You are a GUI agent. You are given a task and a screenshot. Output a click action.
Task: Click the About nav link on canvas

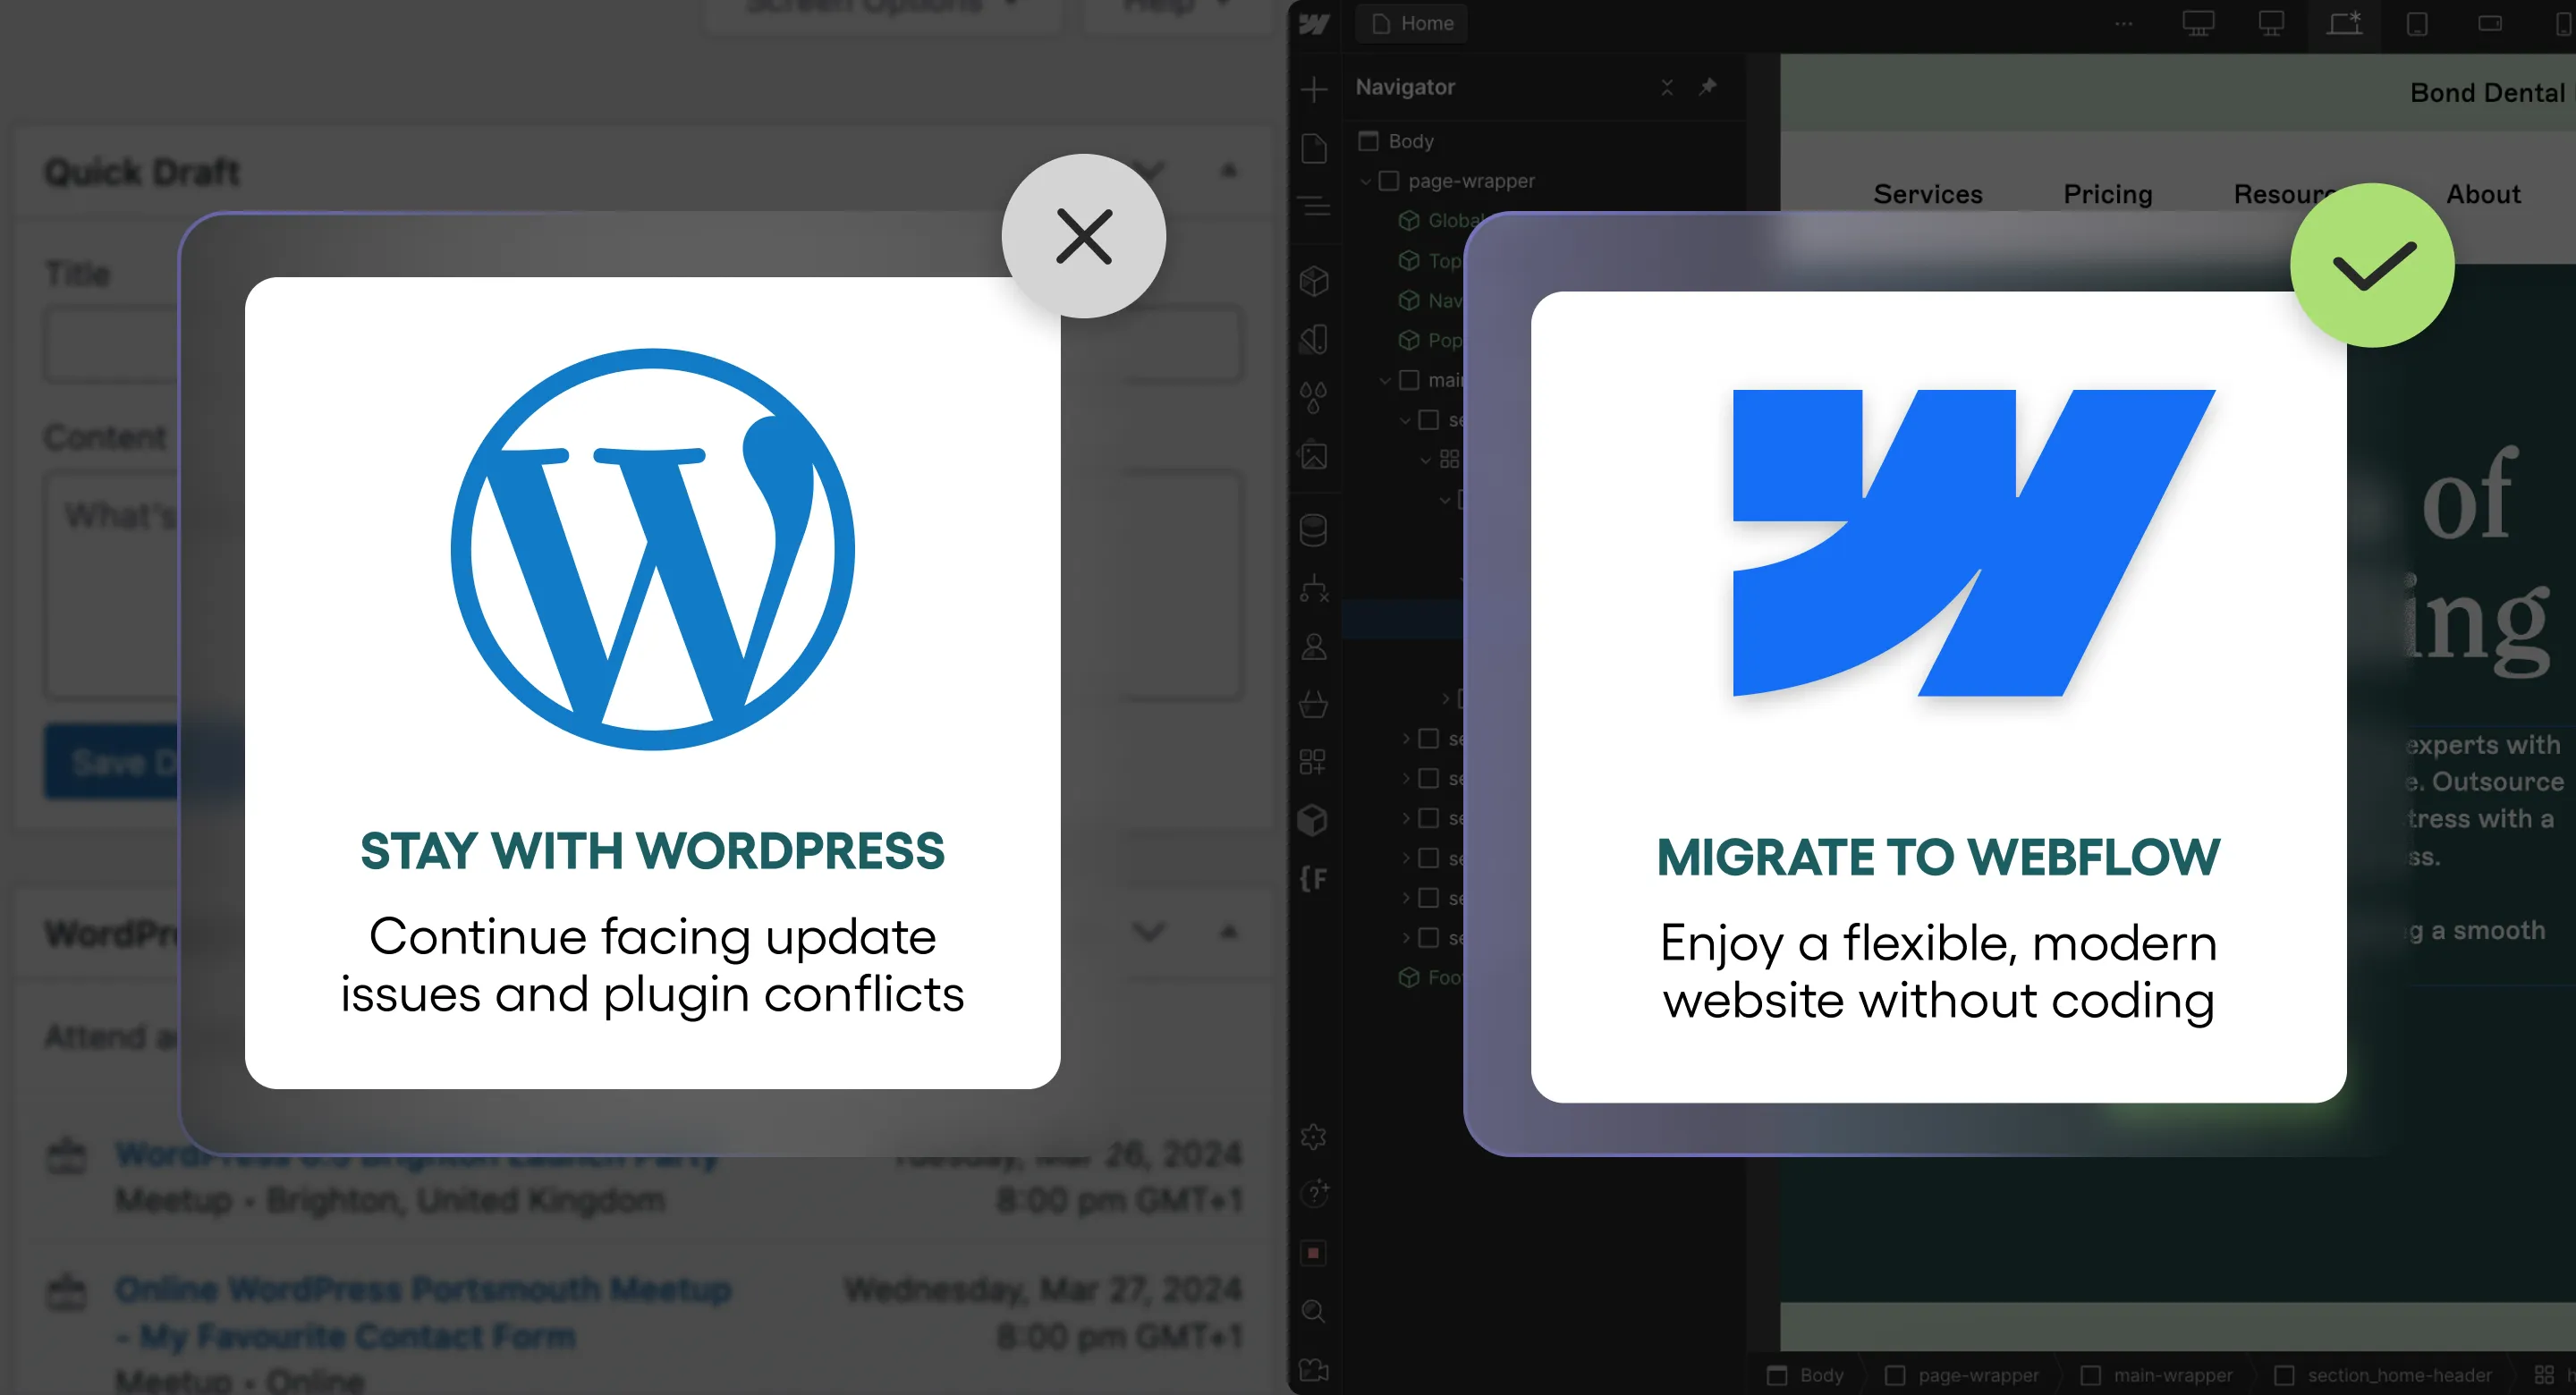(2482, 193)
